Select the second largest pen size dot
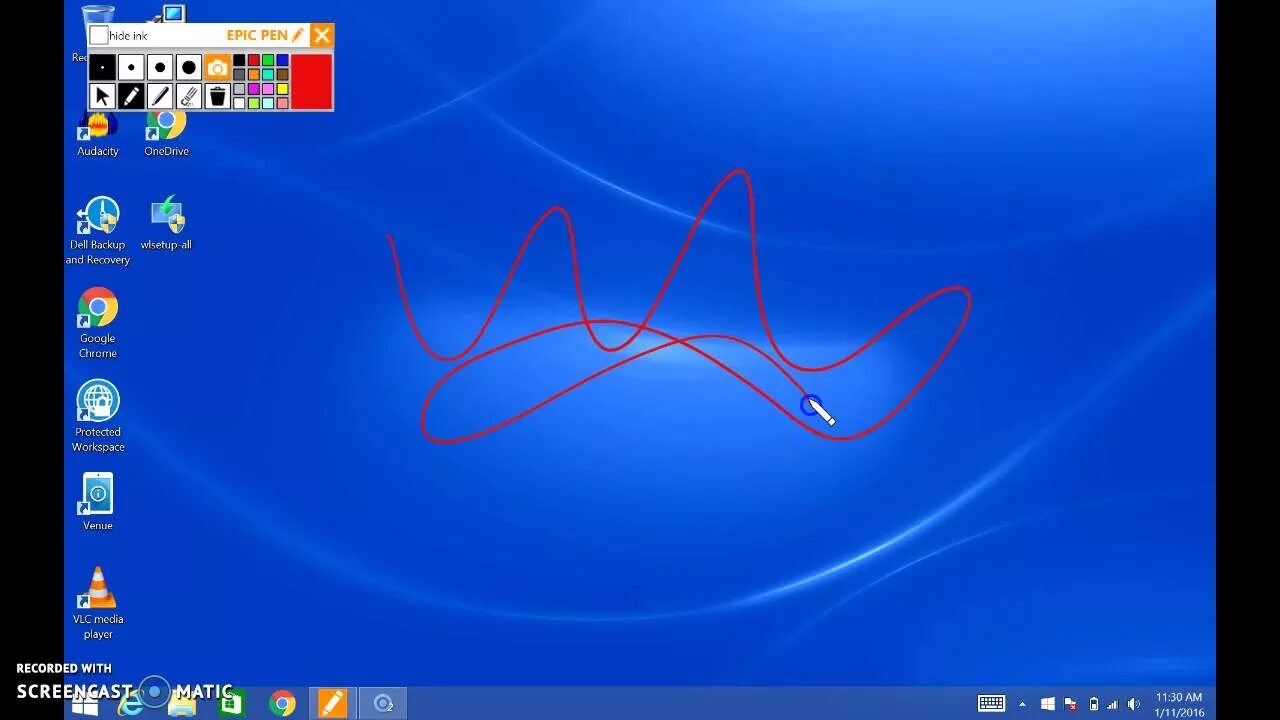Viewport: 1280px width, 720px height. tap(160, 67)
